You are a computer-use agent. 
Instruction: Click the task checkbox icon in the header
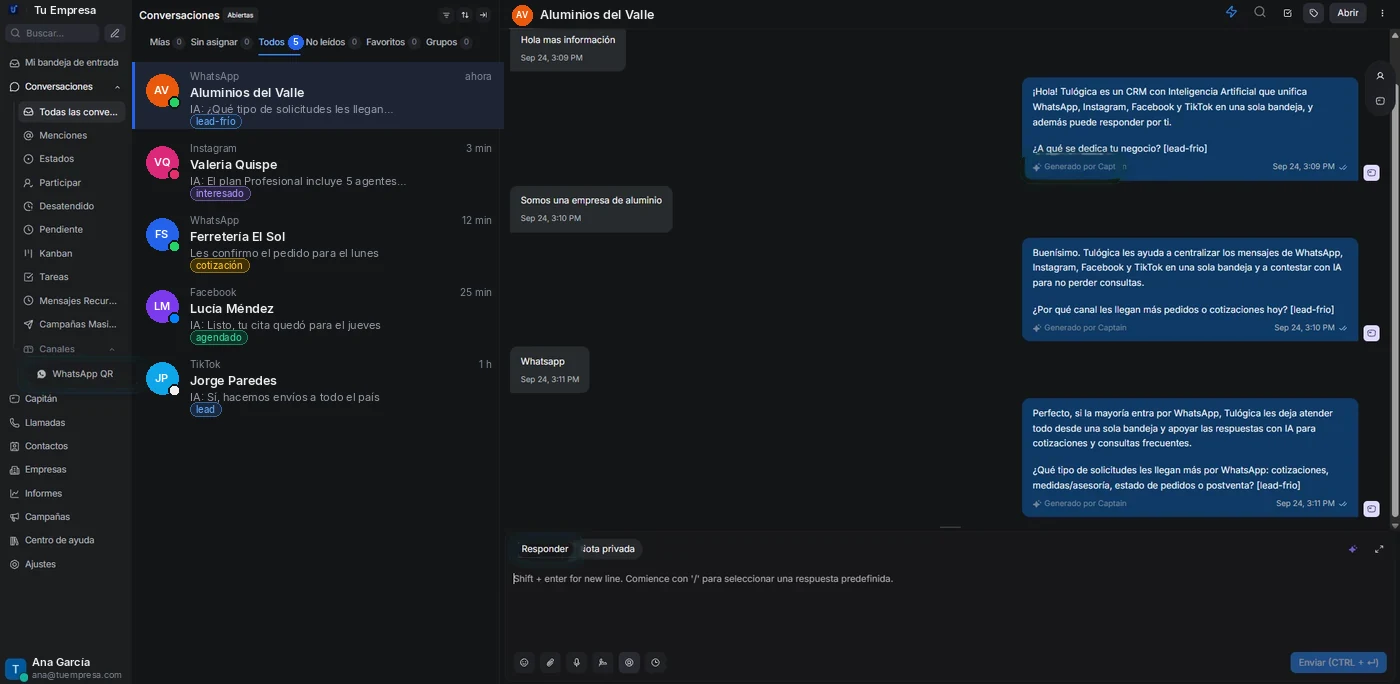pyautogui.click(x=1287, y=13)
